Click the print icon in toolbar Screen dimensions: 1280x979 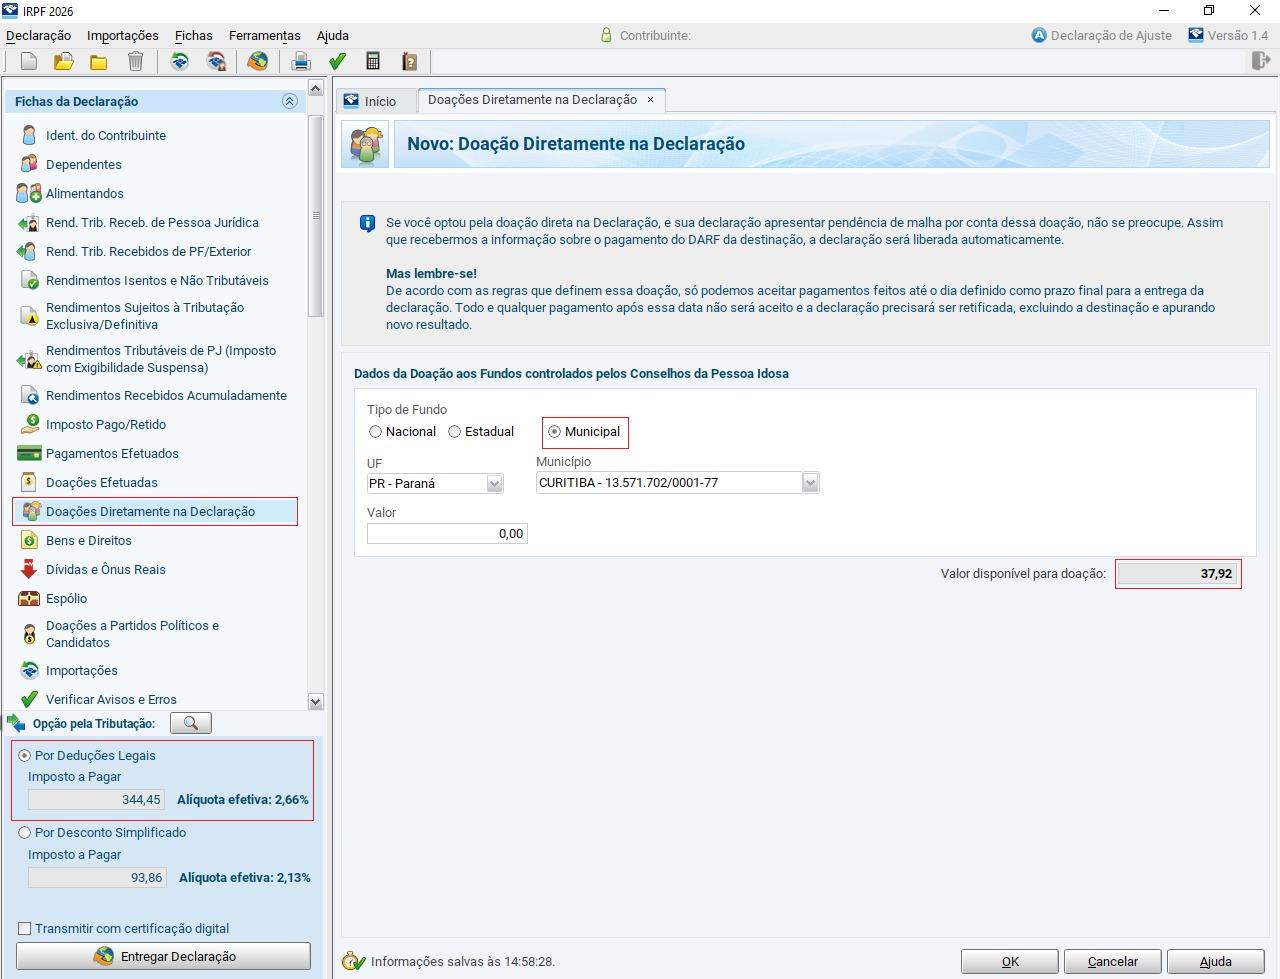pyautogui.click(x=300, y=61)
